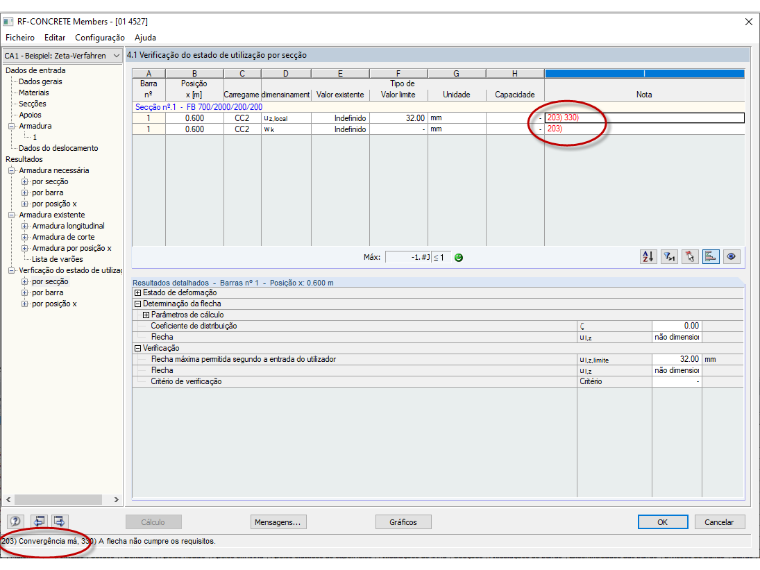The width and height of the screenshot is (760, 570).
Task: Select Lista de varões item
Action: tap(57, 259)
